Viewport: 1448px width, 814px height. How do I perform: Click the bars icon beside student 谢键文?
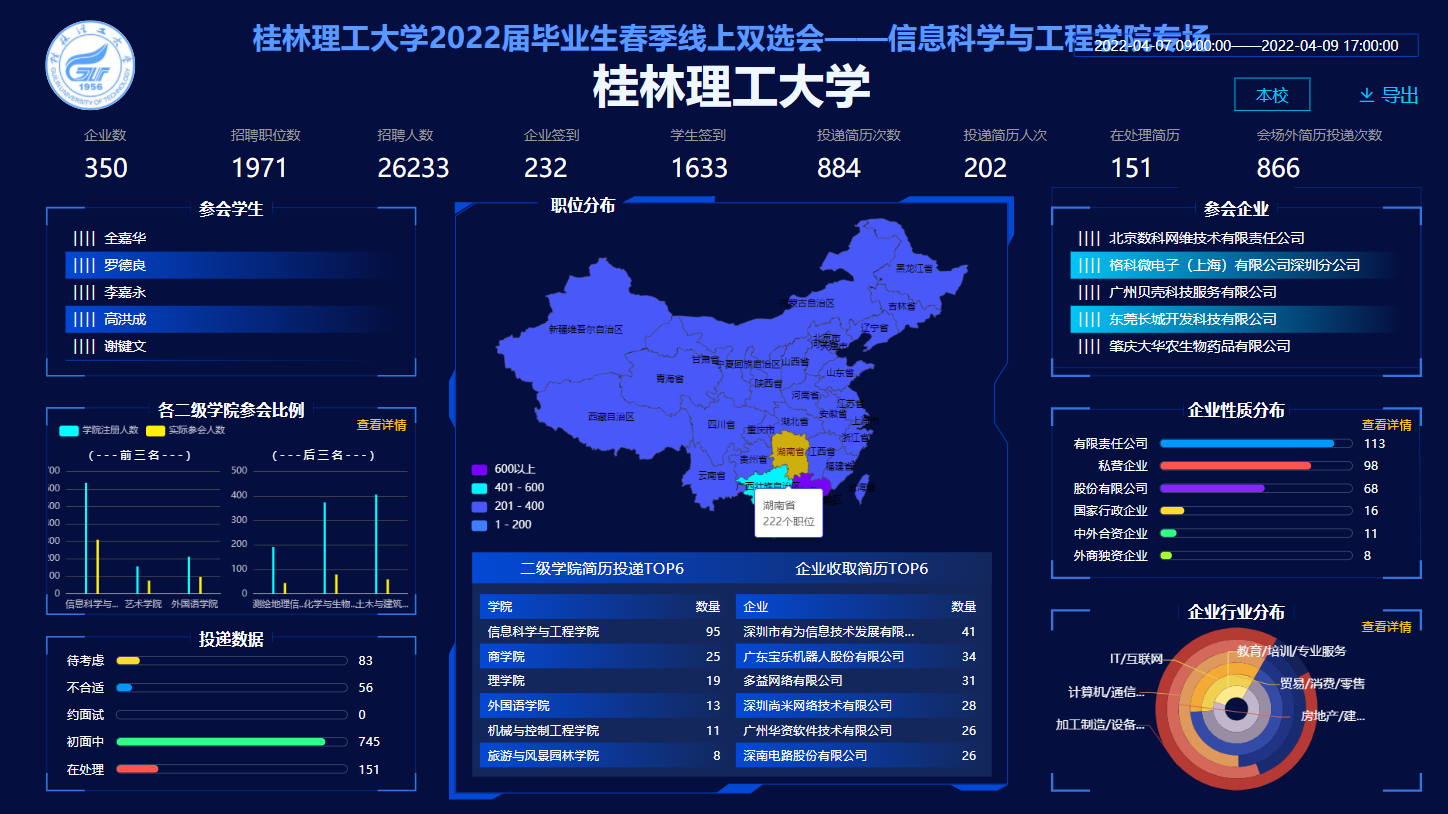point(84,346)
